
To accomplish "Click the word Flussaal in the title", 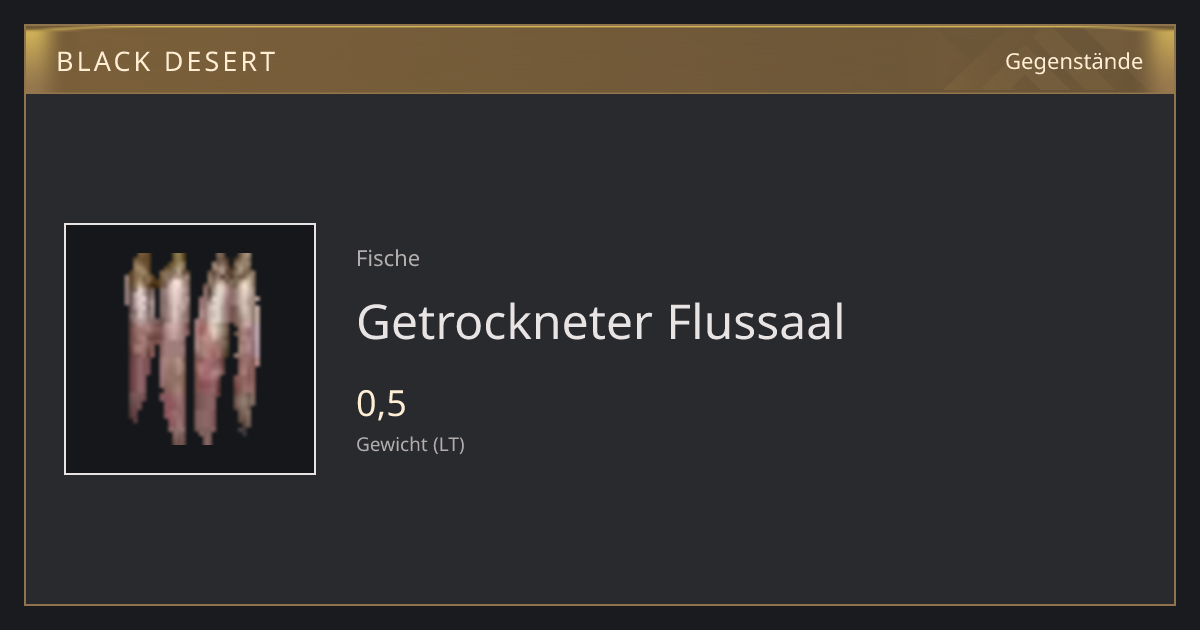I will coord(756,322).
